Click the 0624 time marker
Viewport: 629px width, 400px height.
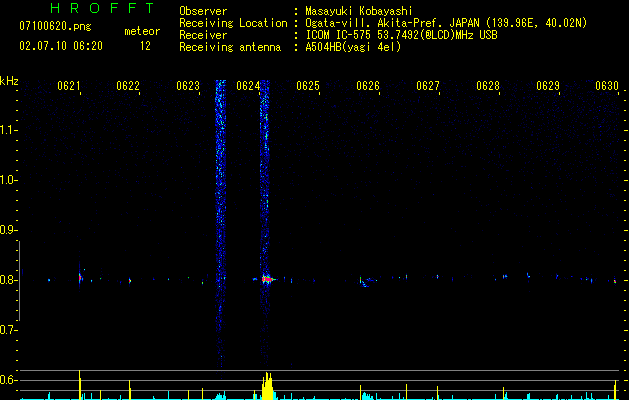click(x=248, y=86)
